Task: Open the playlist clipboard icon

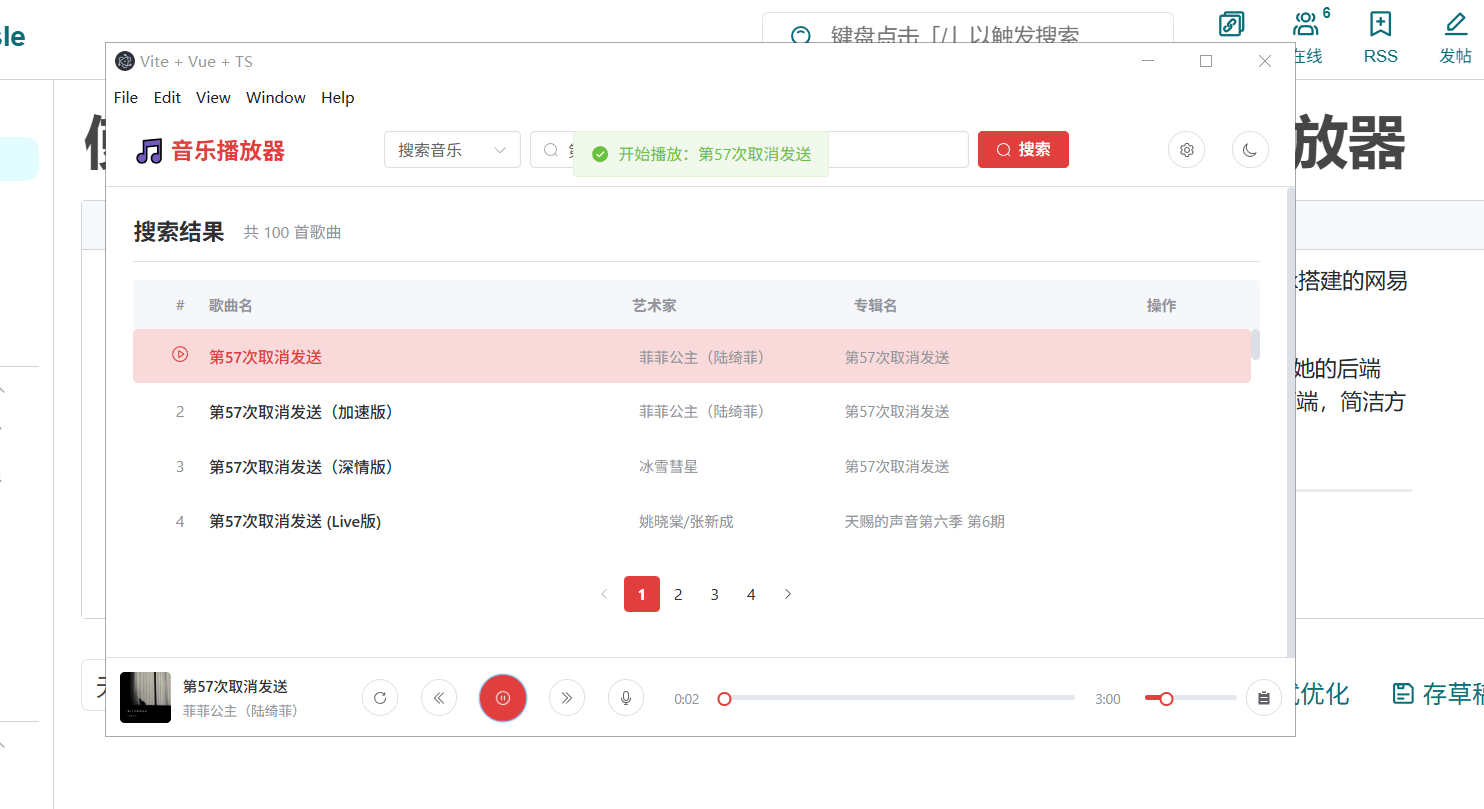Action: click(x=1263, y=698)
